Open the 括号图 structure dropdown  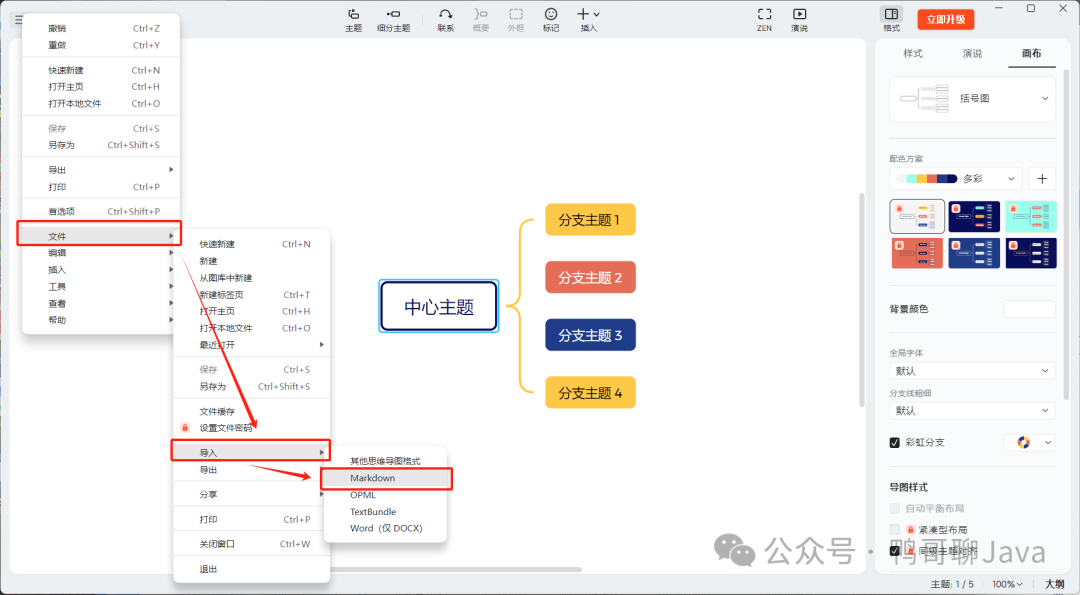pyautogui.click(x=973, y=99)
